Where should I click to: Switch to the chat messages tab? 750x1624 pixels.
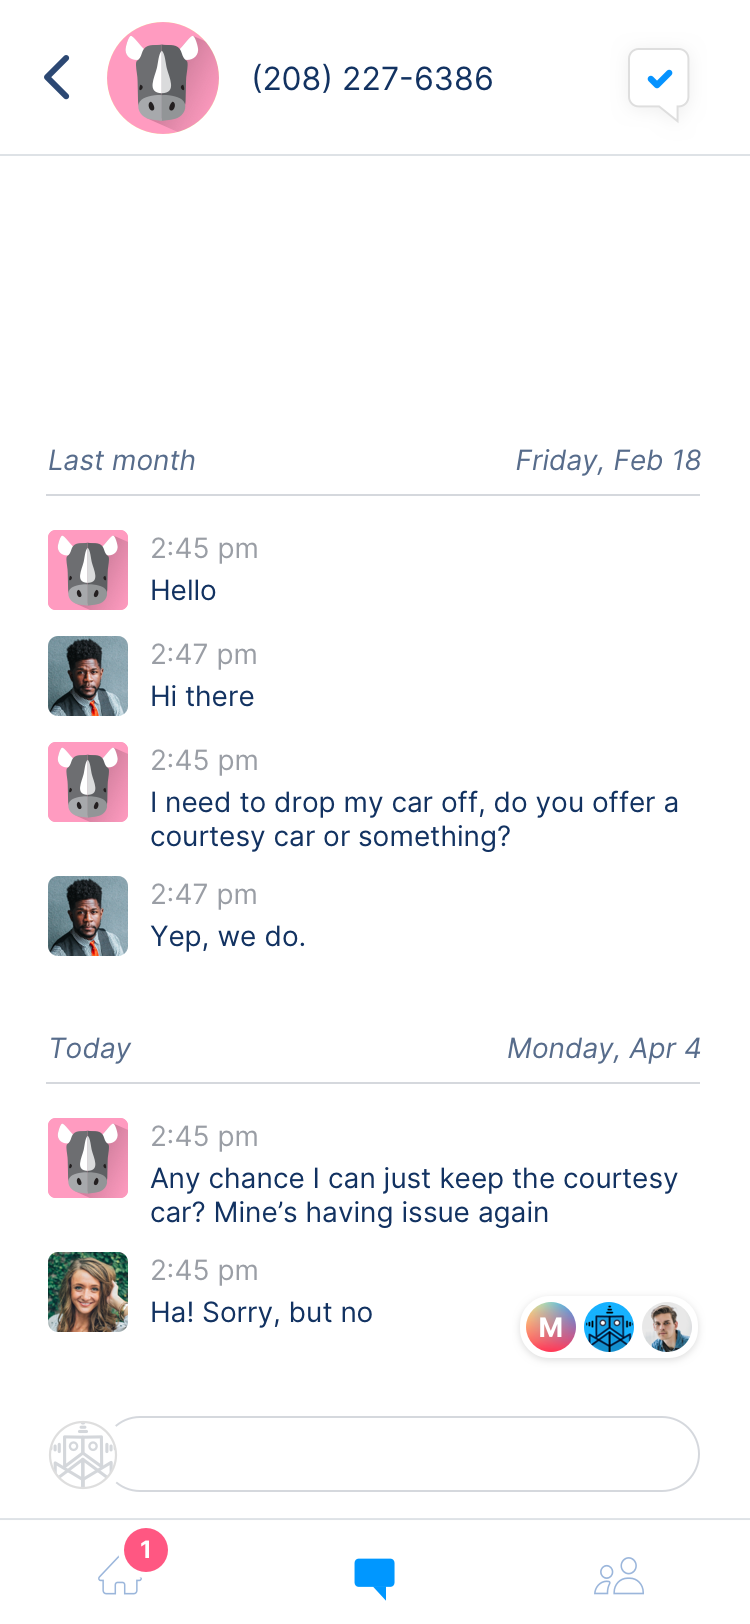(x=375, y=1577)
